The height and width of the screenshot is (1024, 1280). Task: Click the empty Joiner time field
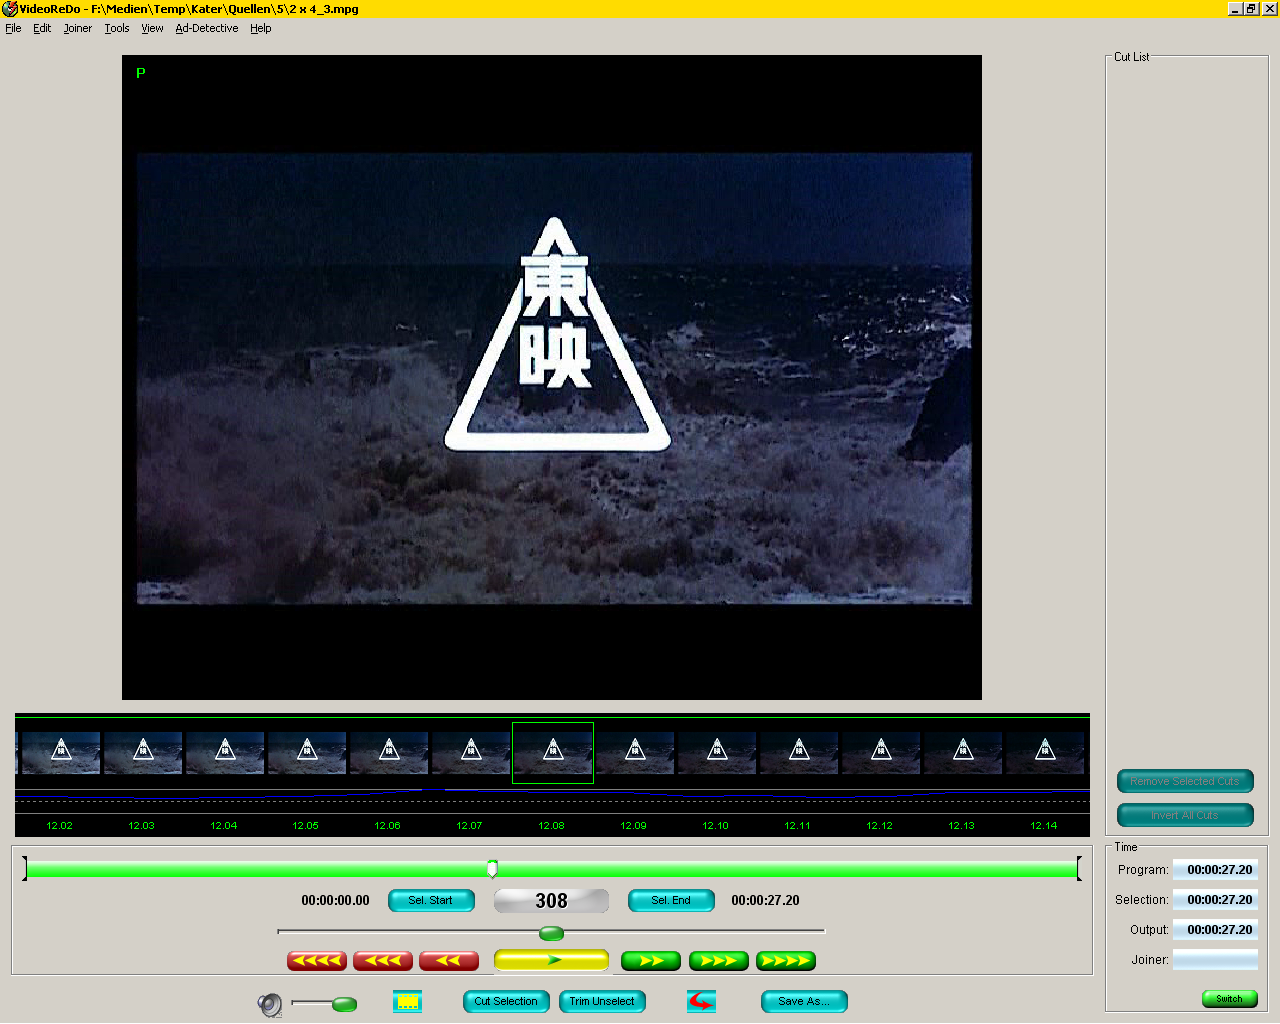1215,960
